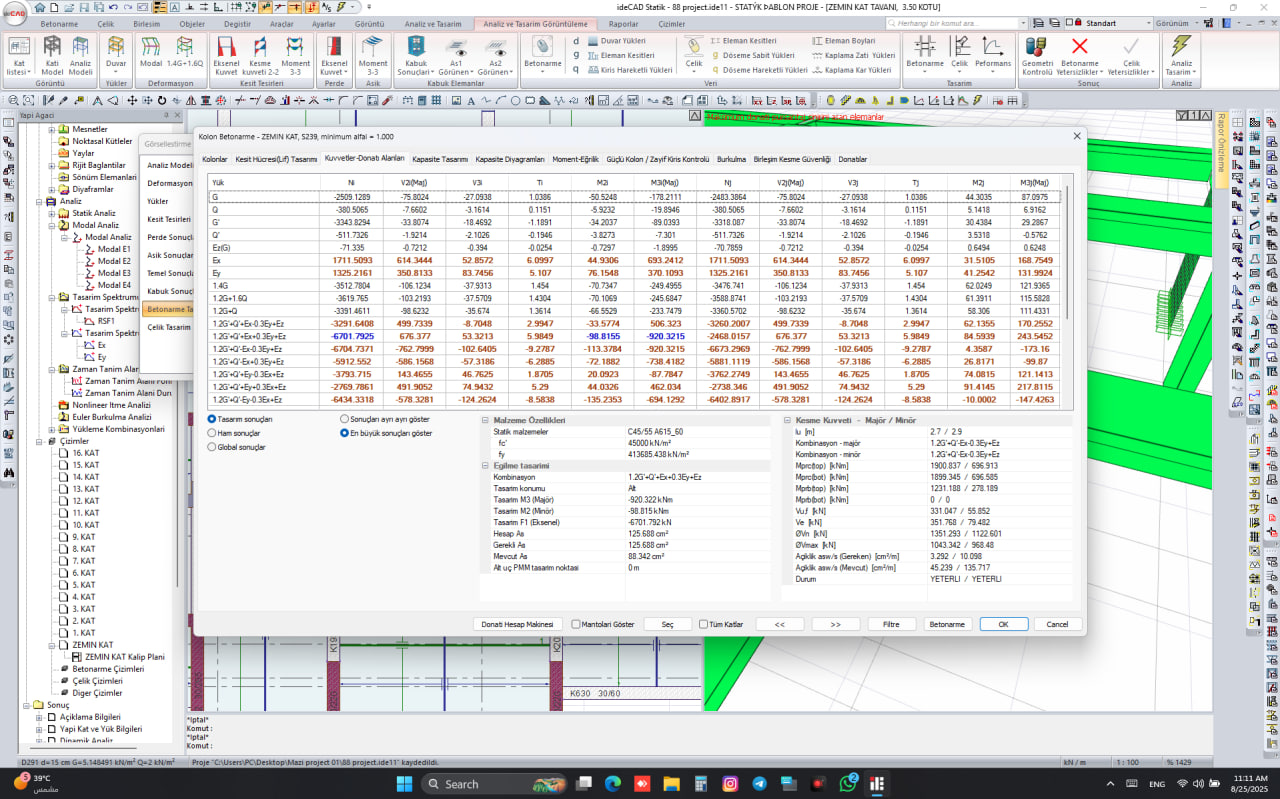
Task: Open the Görünüm dropdown at top right
Action: pos(1176,23)
